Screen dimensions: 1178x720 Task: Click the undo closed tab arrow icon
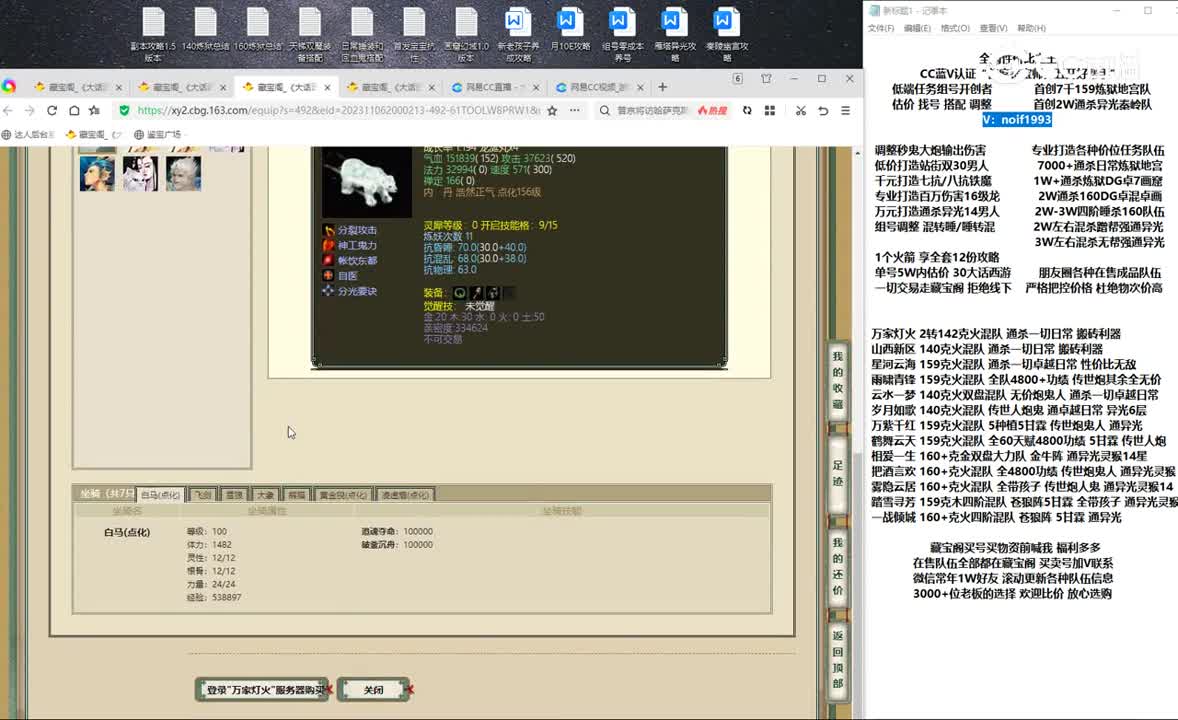click(823, 110)
